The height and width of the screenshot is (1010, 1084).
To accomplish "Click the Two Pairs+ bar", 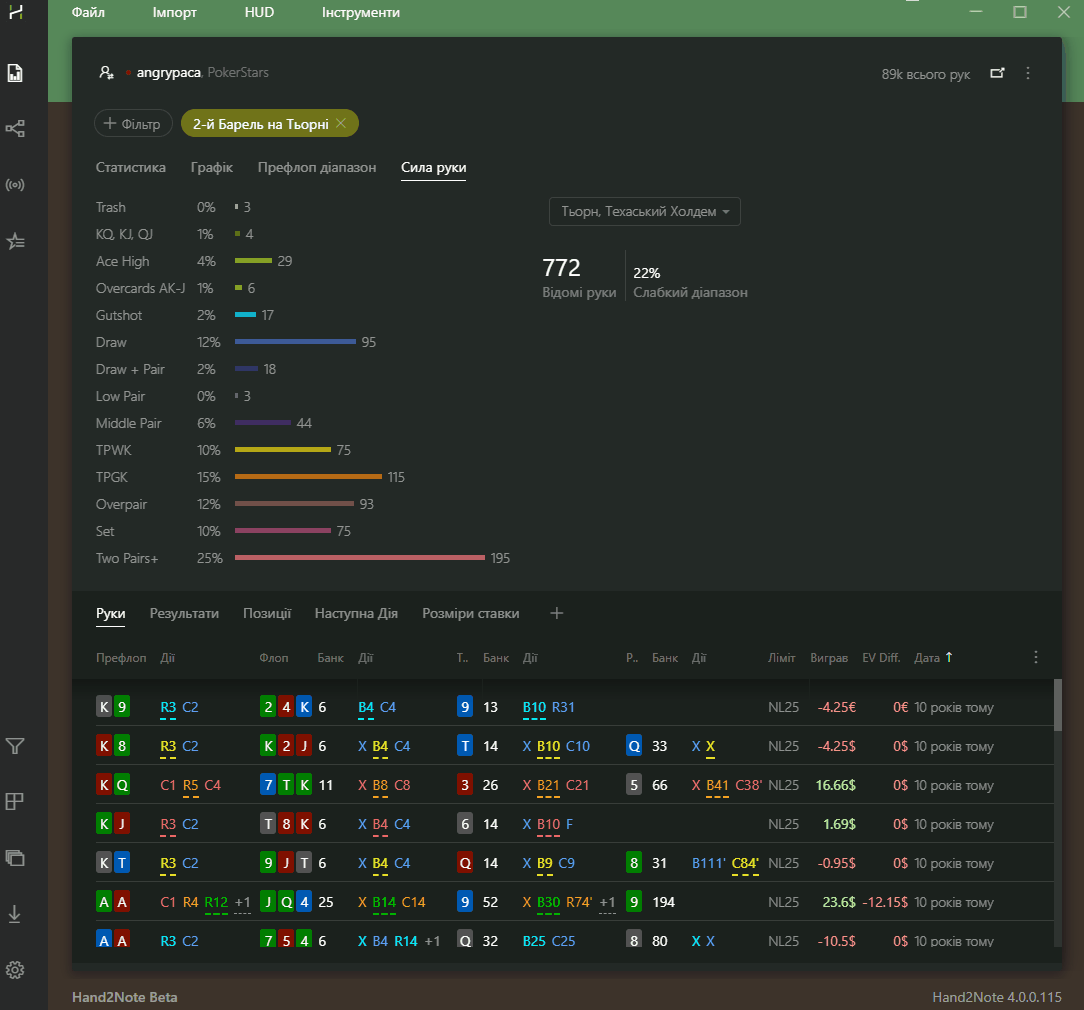I will click(359, 557).
